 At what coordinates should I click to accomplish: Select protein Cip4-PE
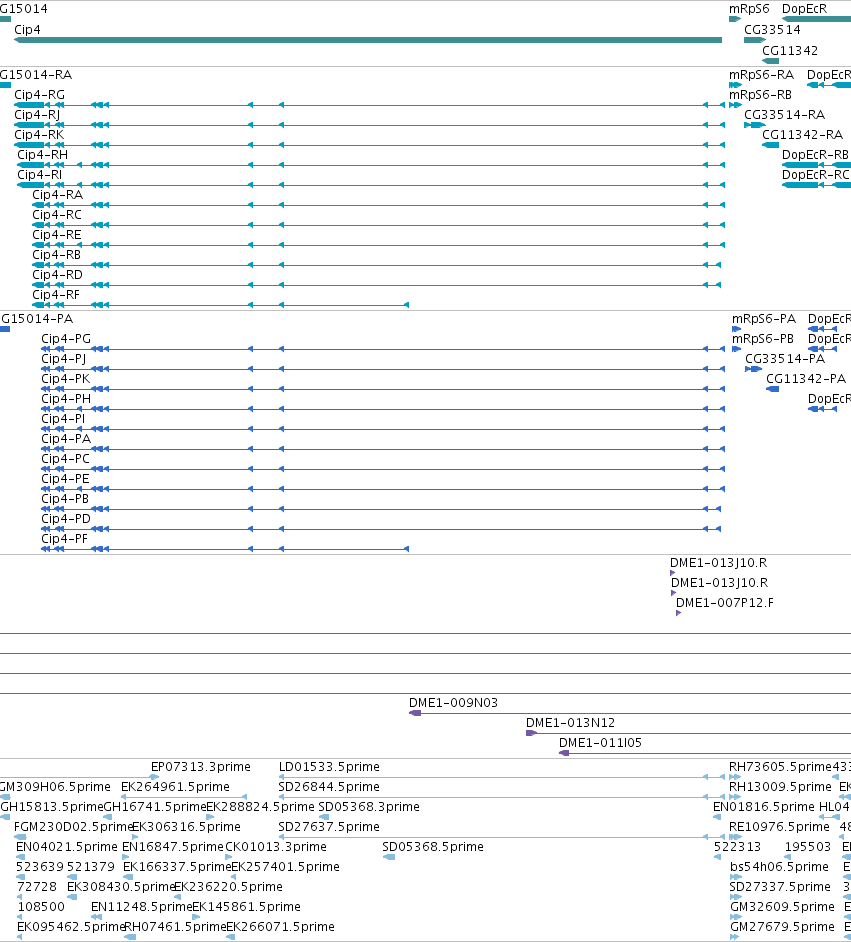[383, 489]
